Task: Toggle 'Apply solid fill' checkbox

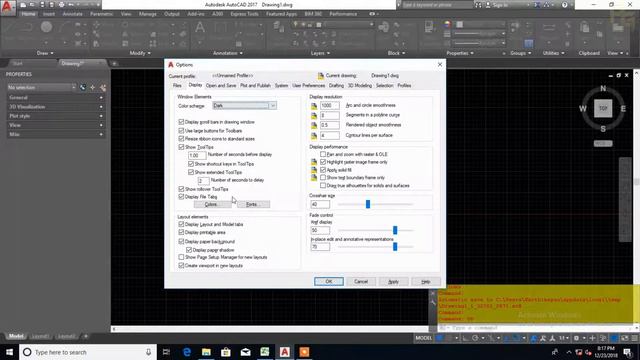Action: point(323,170)
